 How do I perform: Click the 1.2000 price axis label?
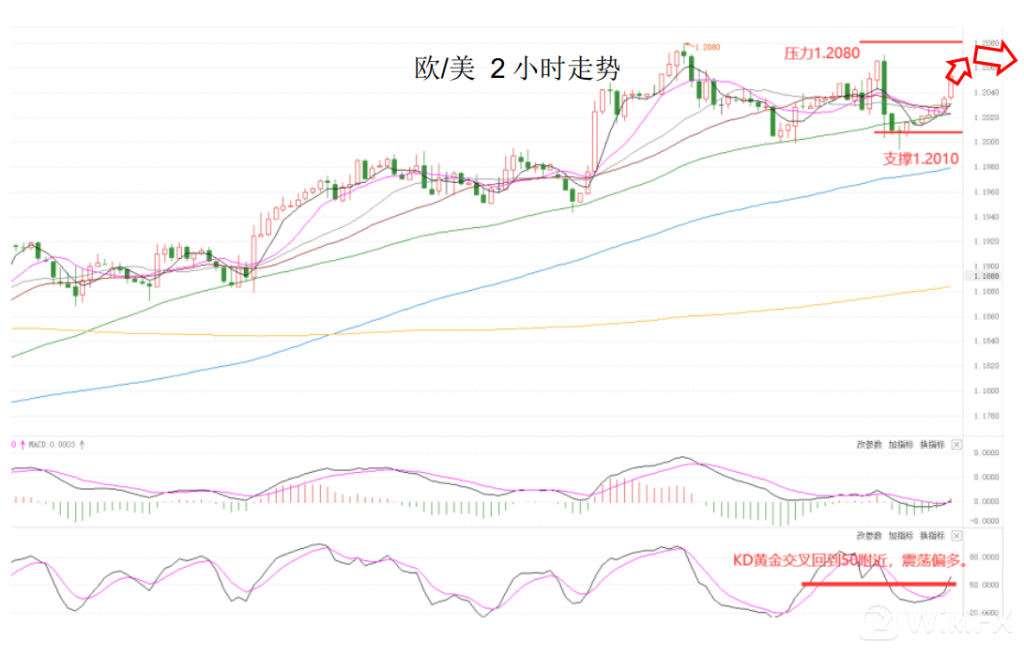coord(986,142)
